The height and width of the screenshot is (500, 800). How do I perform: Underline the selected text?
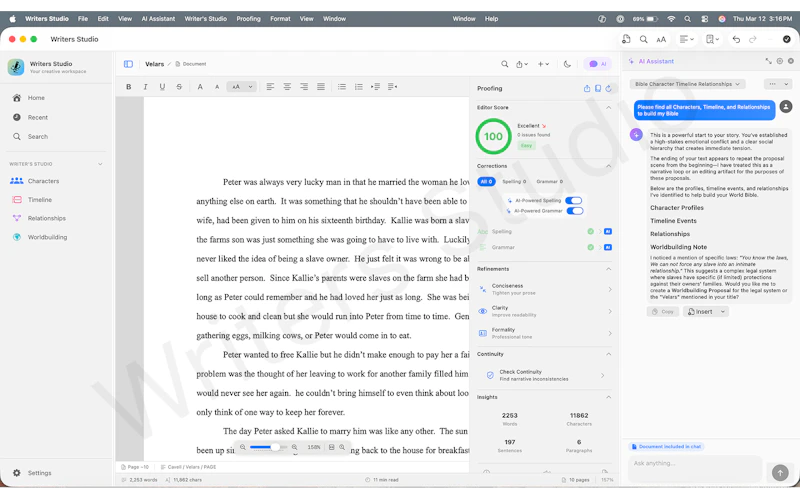[x=162, y=87]
